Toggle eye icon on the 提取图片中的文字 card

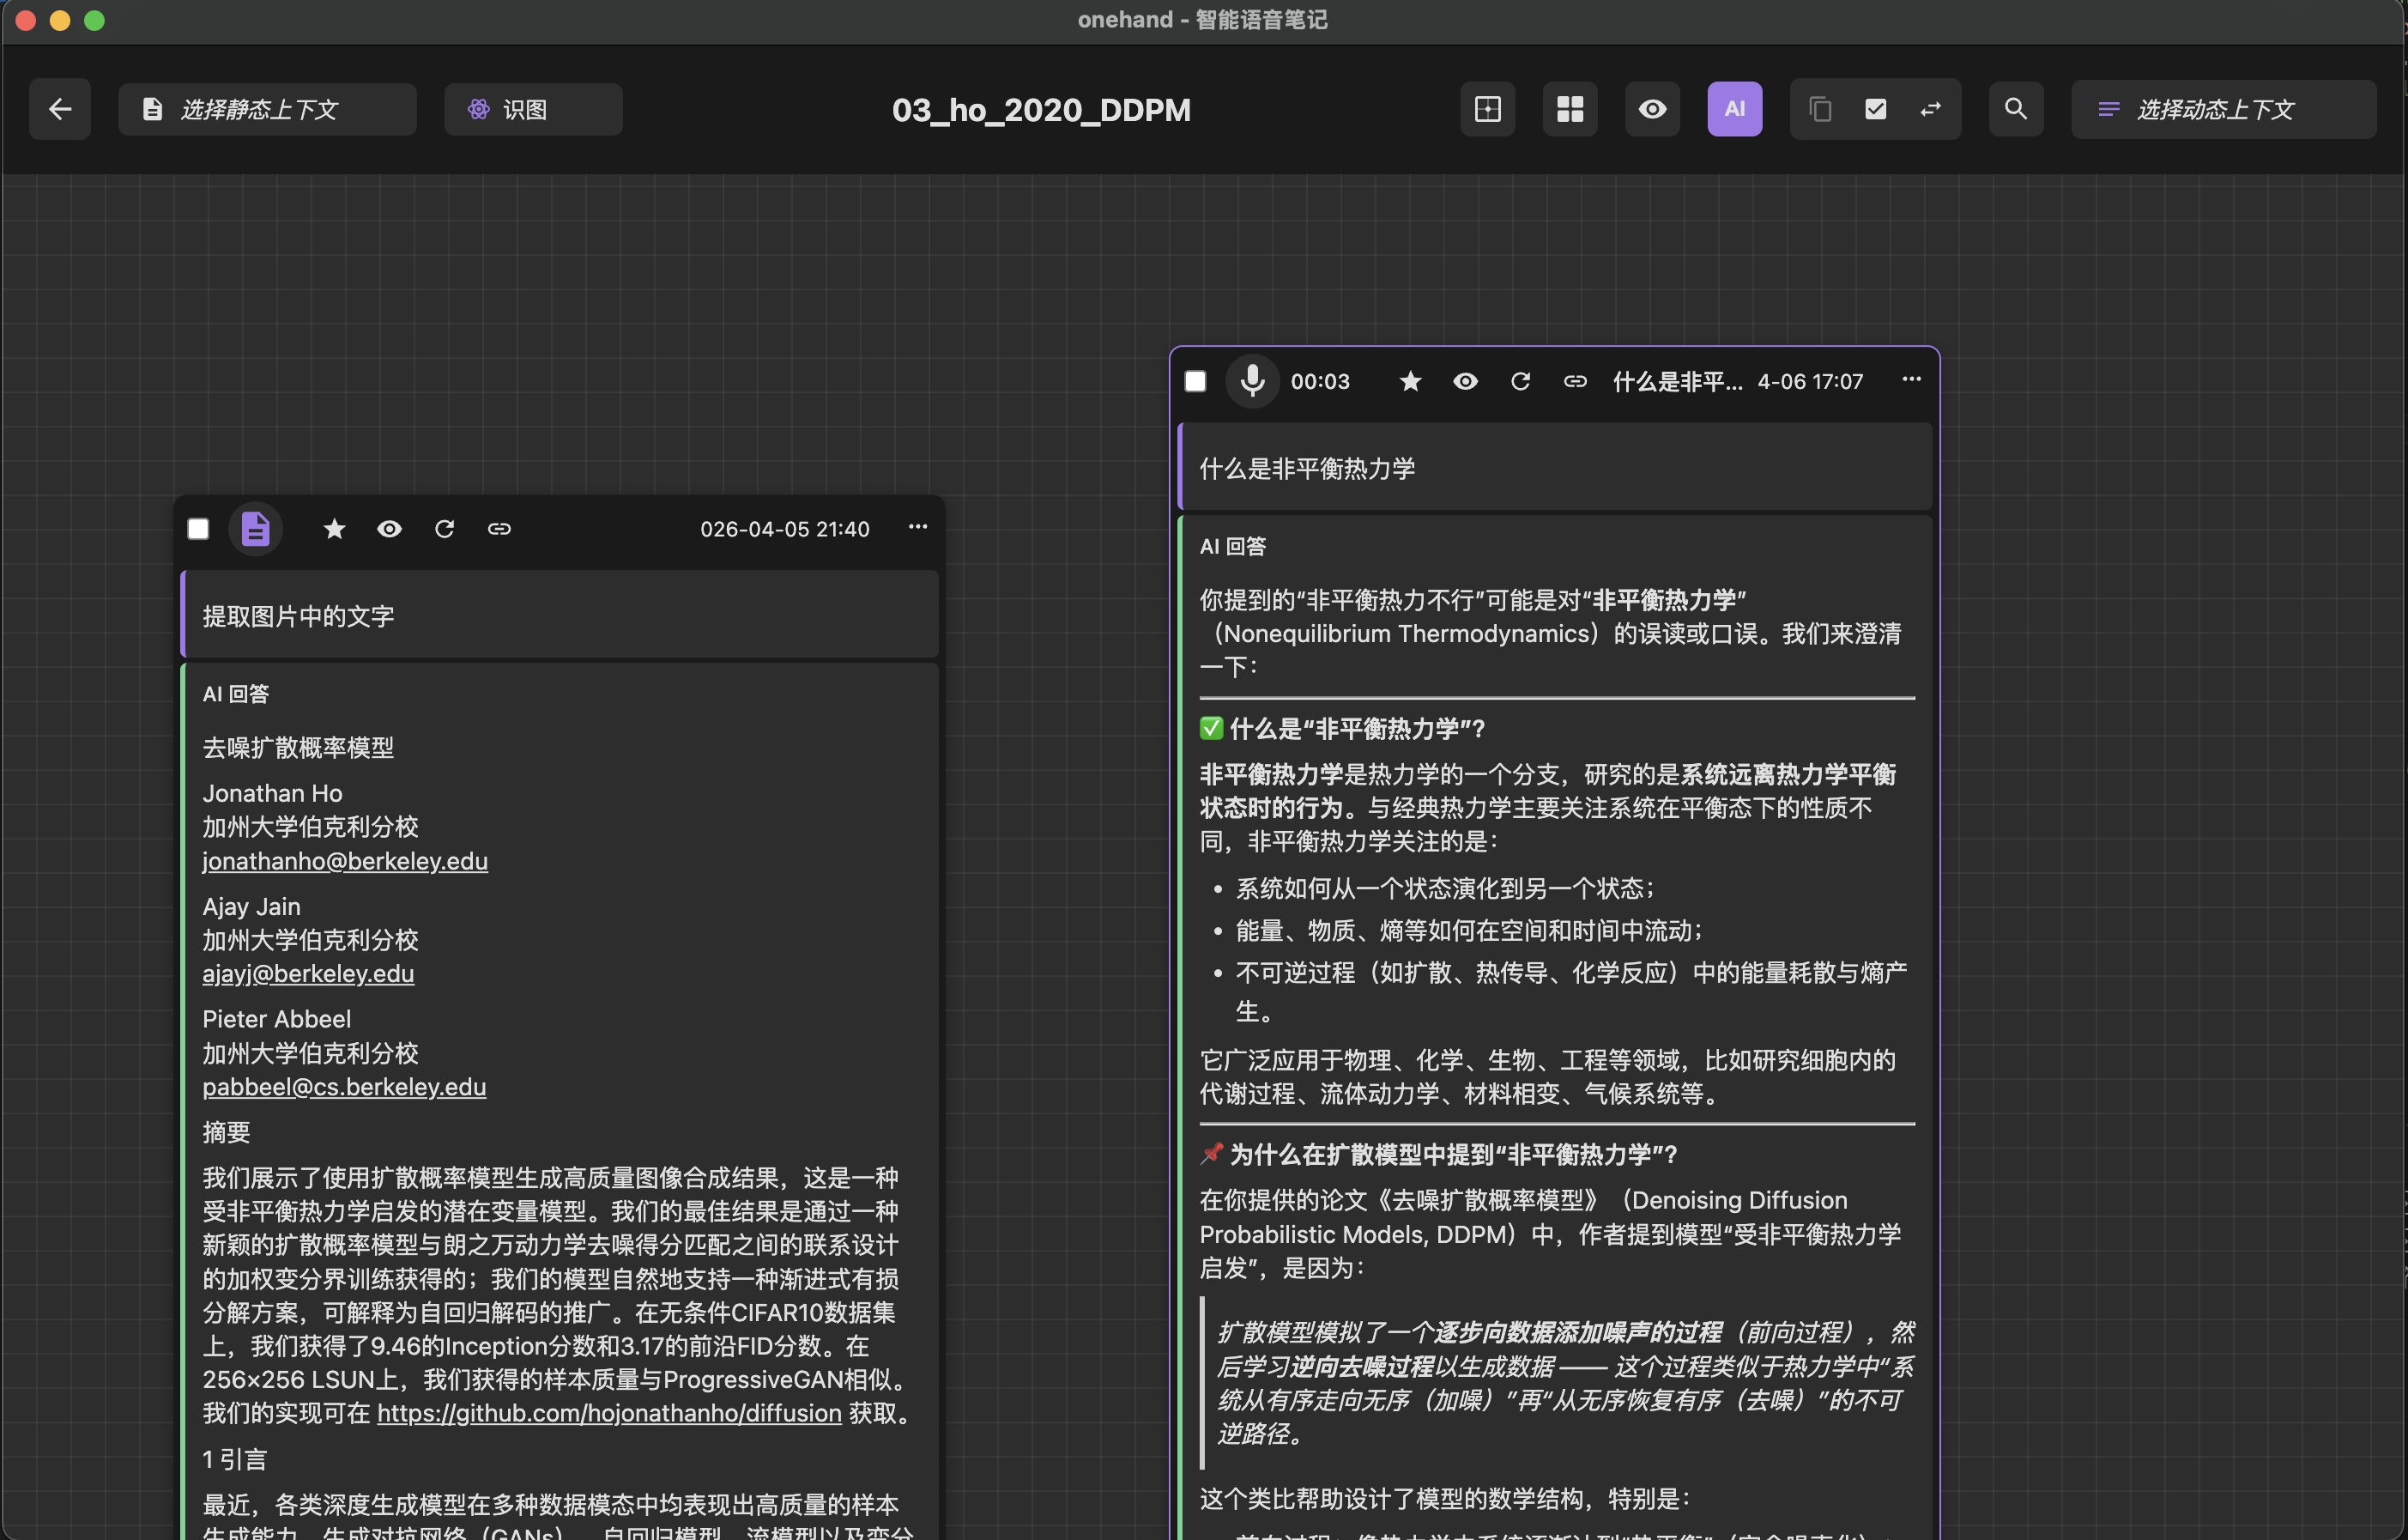389,529
